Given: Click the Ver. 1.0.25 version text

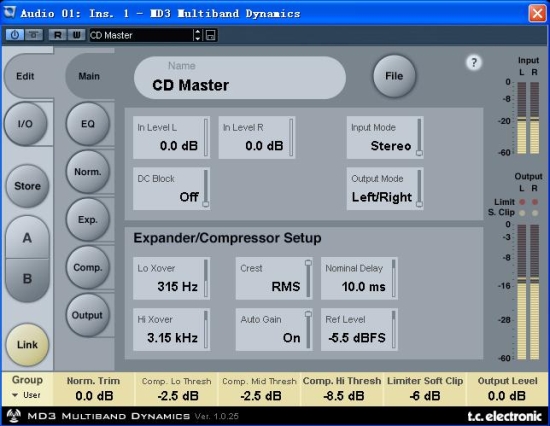Looking at the screenshot, I should (216, 417).
